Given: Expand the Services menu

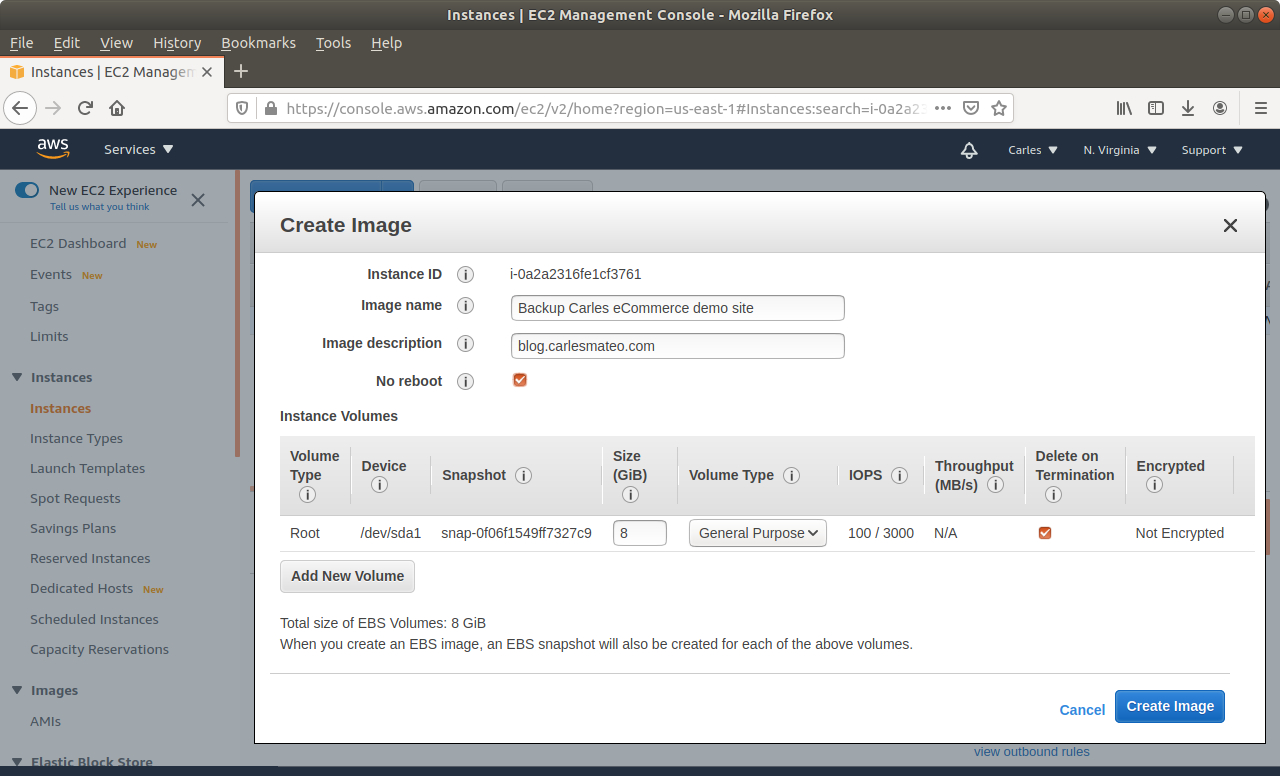Looking at the screenshot, I should 139,149.
